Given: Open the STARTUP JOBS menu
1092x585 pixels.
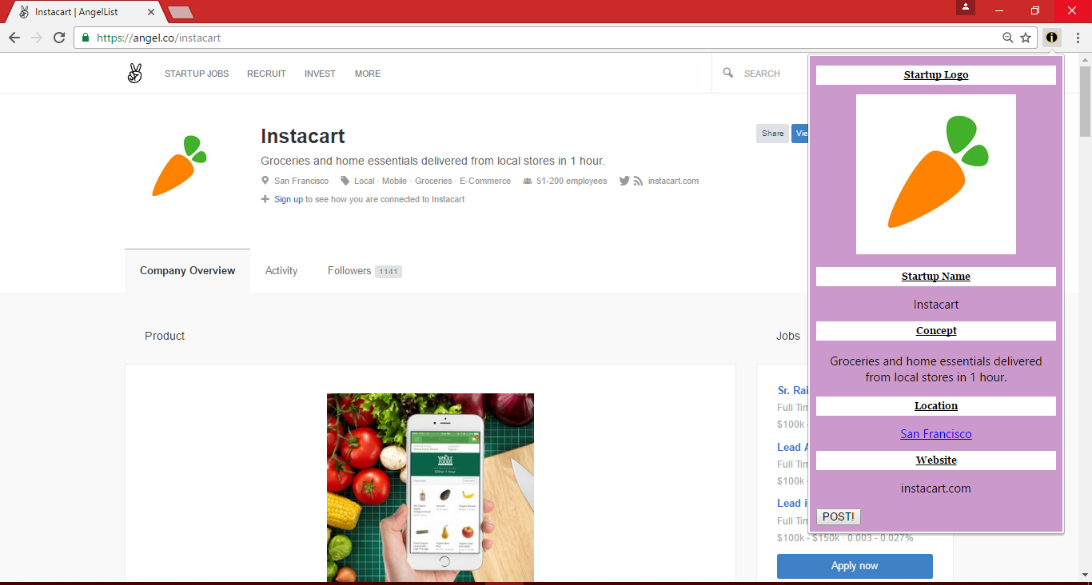Looking at the screenshot, I should pyautogui.click(x=196, y=74).
